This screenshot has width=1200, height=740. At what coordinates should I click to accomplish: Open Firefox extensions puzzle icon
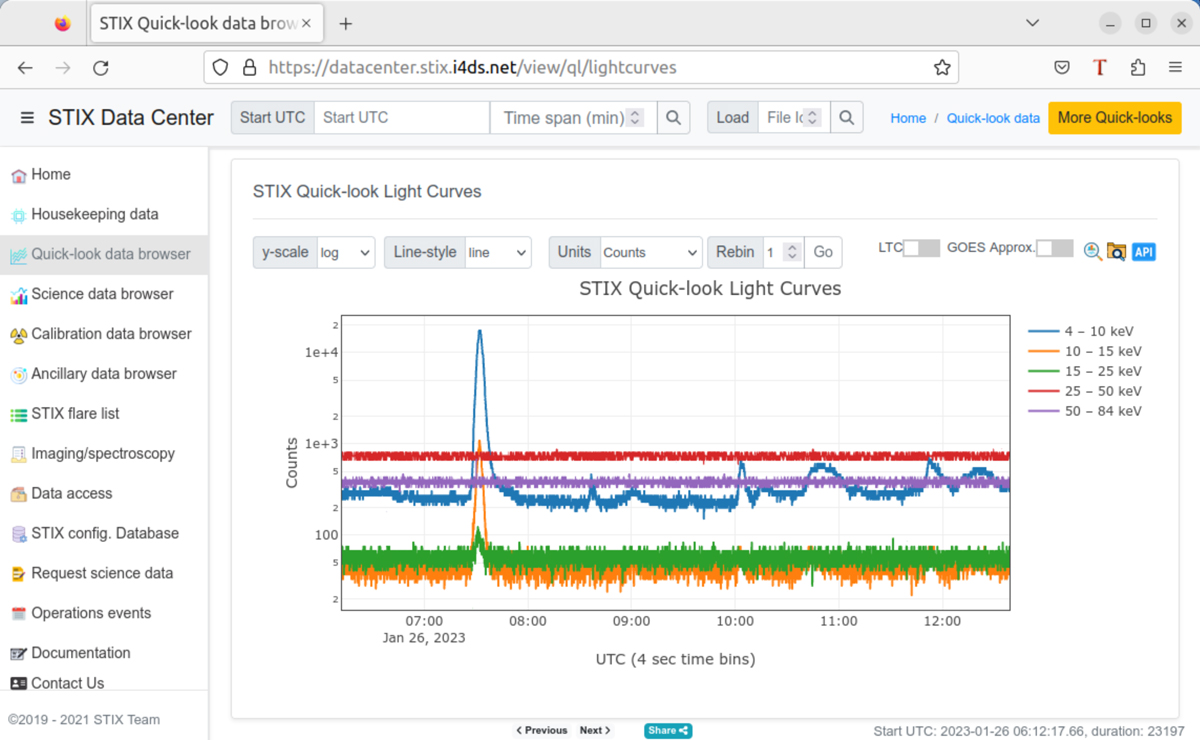tap(1137, 68)
